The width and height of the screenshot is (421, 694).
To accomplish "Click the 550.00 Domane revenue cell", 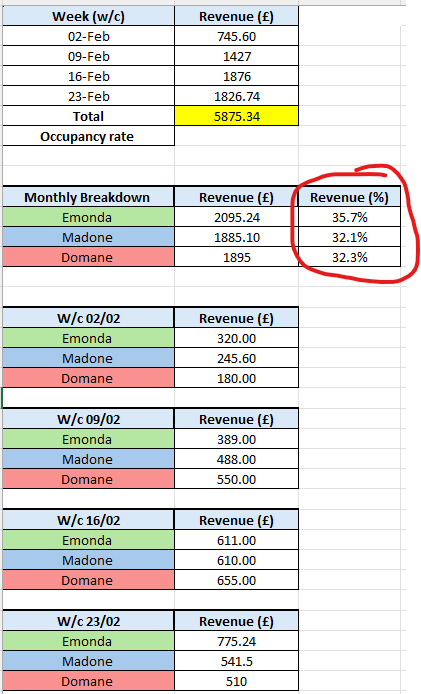I will click(x=236, y=479).
